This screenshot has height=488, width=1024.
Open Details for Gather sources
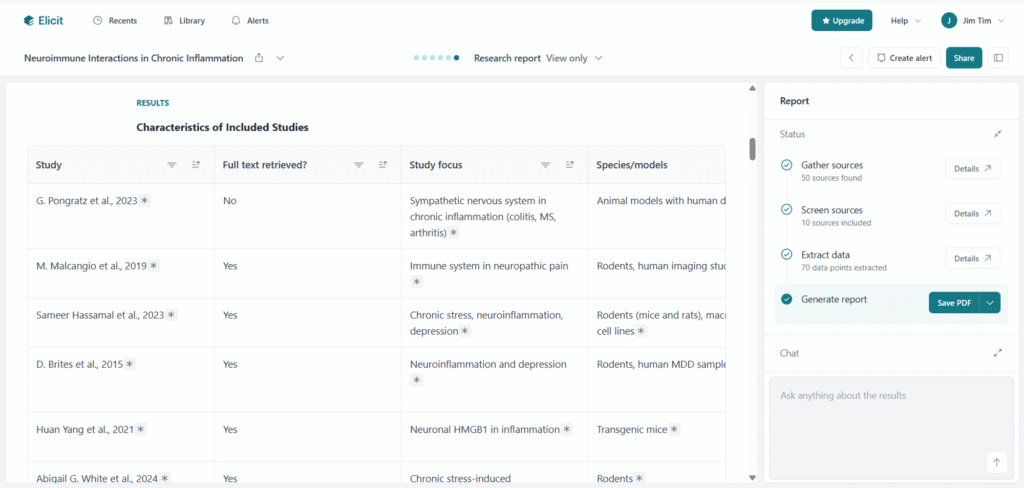[972, 169]
